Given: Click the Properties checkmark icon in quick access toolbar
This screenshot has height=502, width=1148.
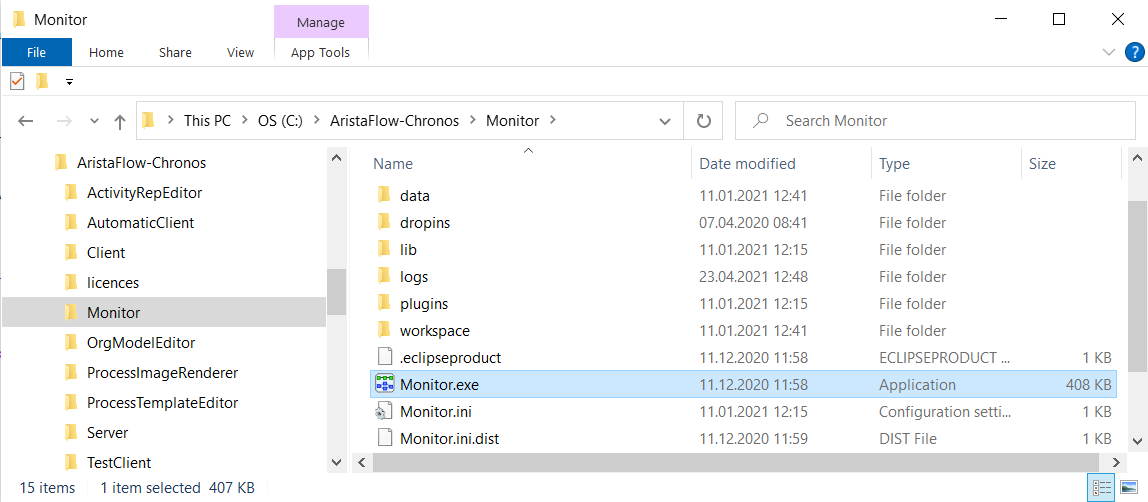Looking at the screenshot, I should pyautogui.click(x=17, y=81).
